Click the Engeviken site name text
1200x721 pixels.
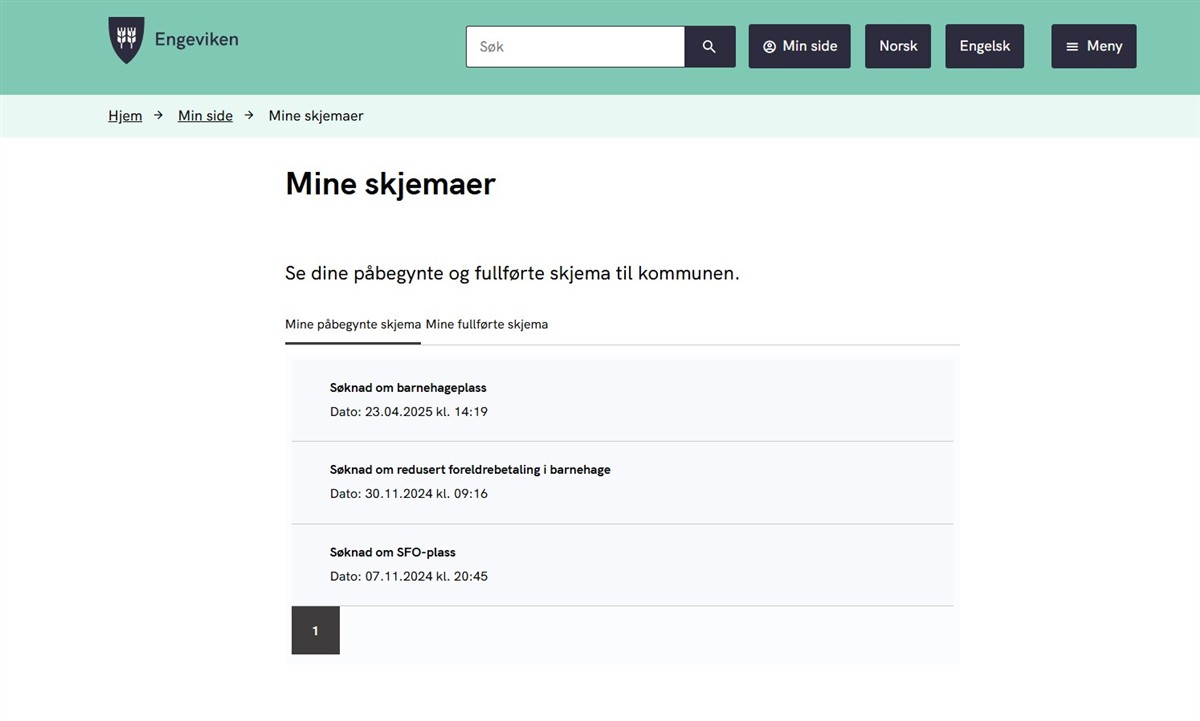click(196, 40)
